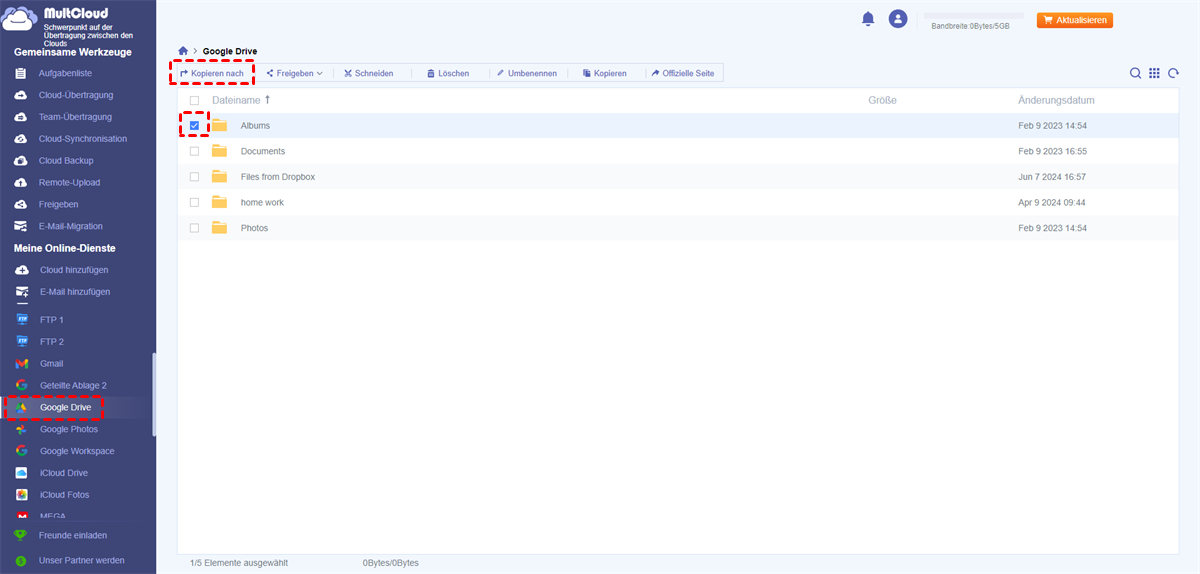Sort by Dateiname column arrow
The image size is (1200, 574).
coord(267,100)
